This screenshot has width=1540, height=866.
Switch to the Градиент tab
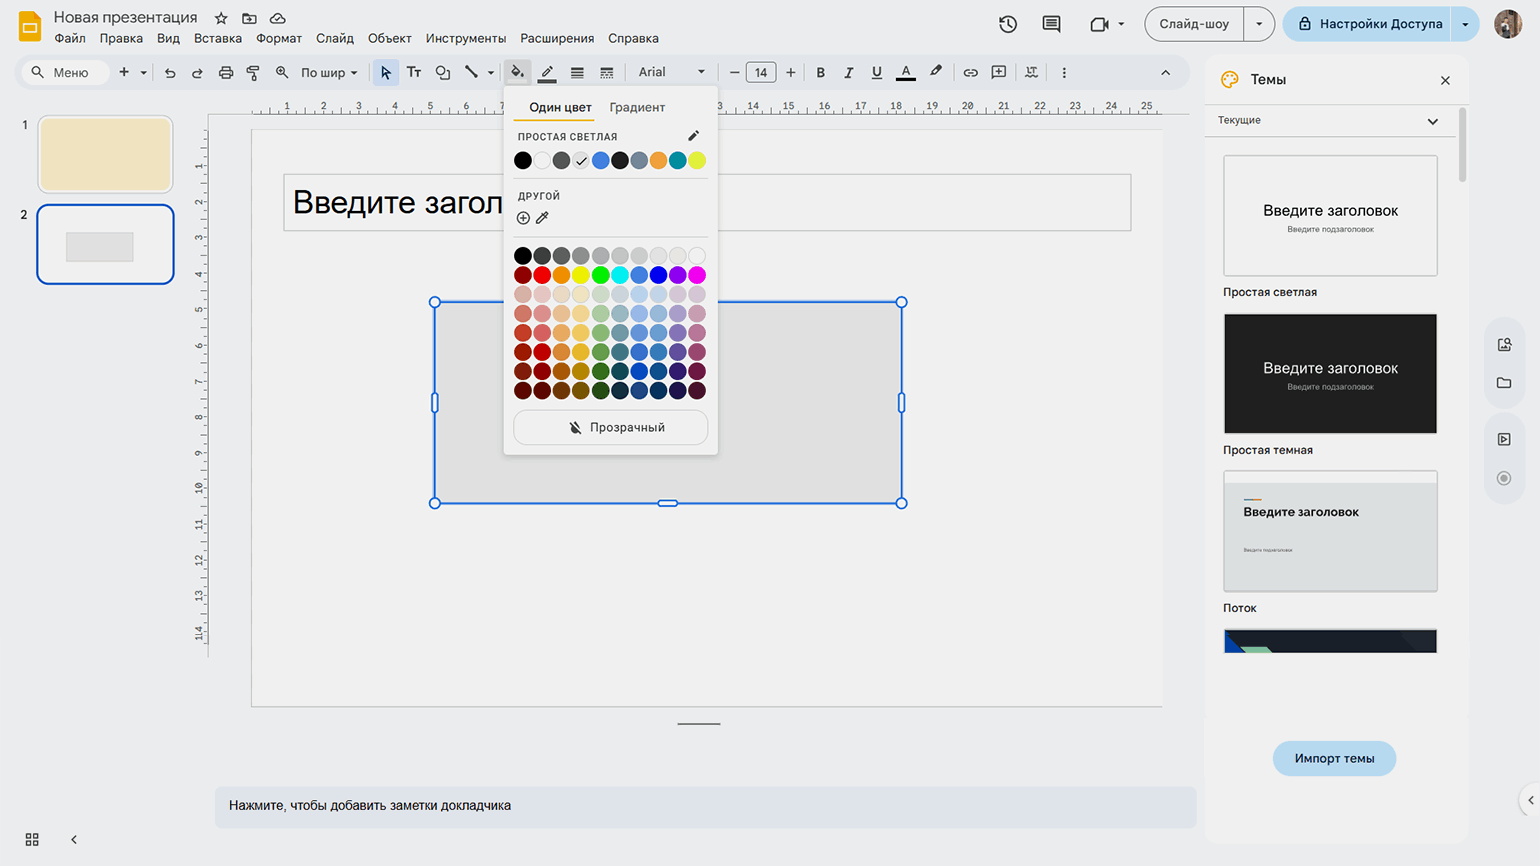637,107
